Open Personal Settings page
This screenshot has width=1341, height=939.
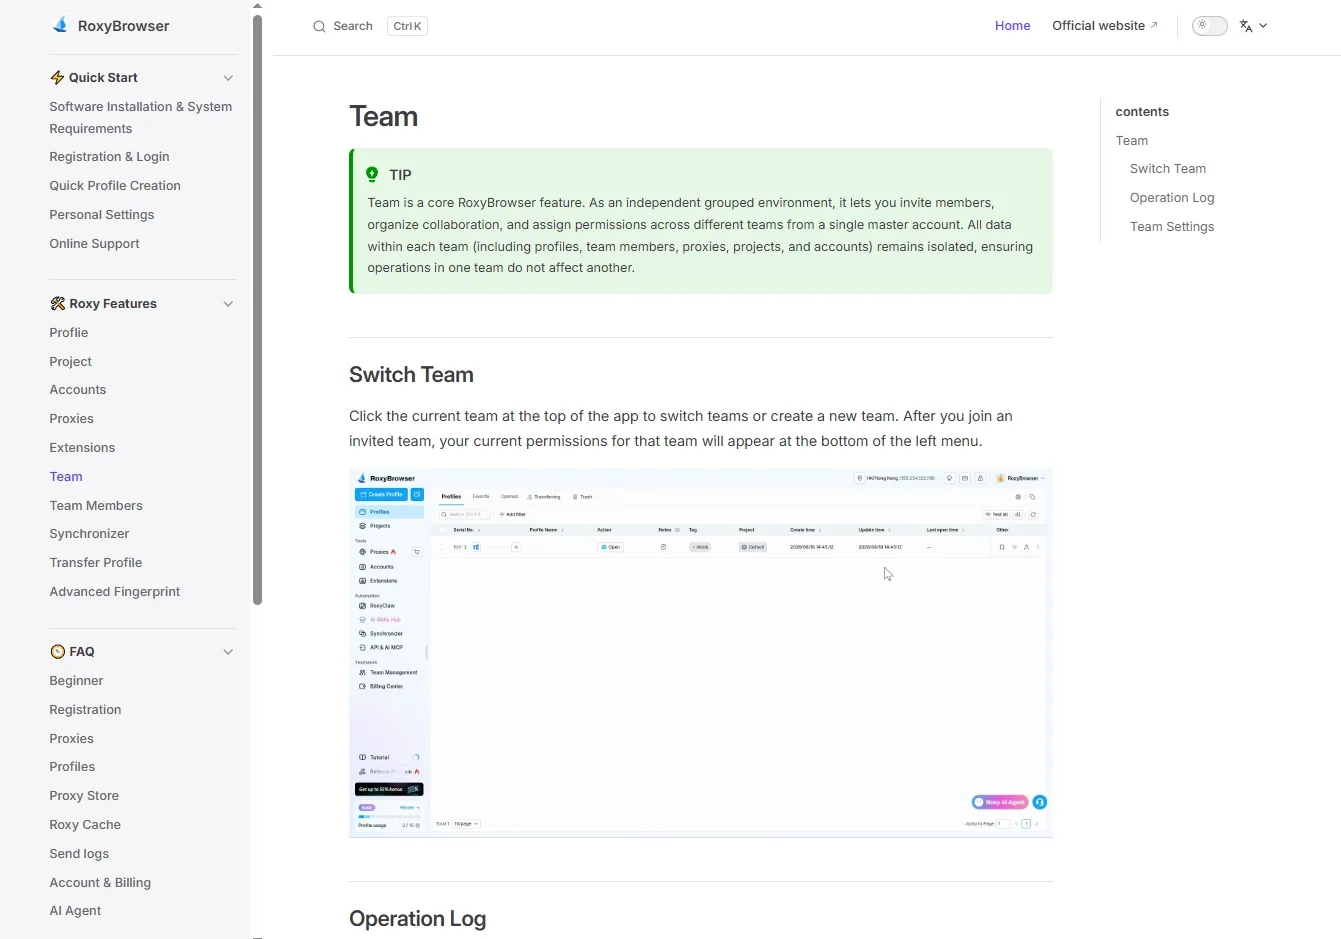[x=102, y=215]
